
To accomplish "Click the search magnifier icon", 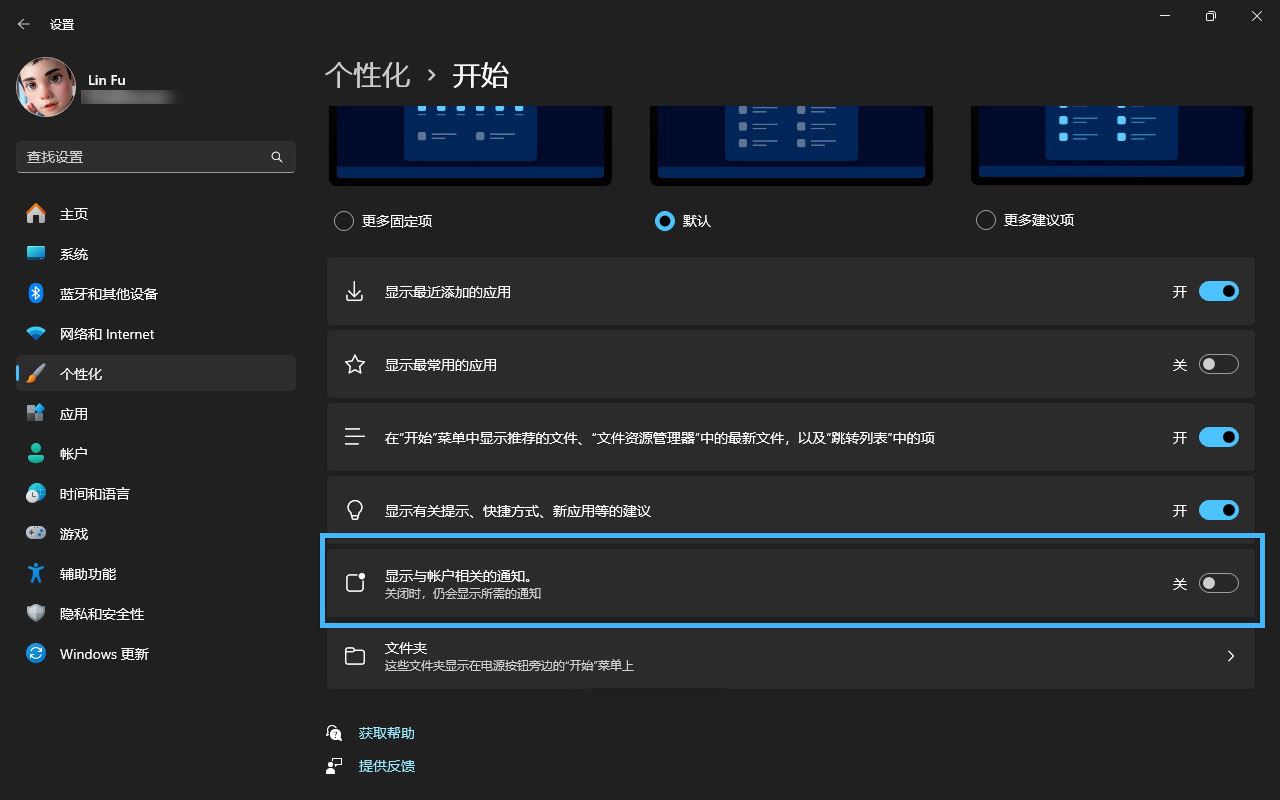I will 277,157.
